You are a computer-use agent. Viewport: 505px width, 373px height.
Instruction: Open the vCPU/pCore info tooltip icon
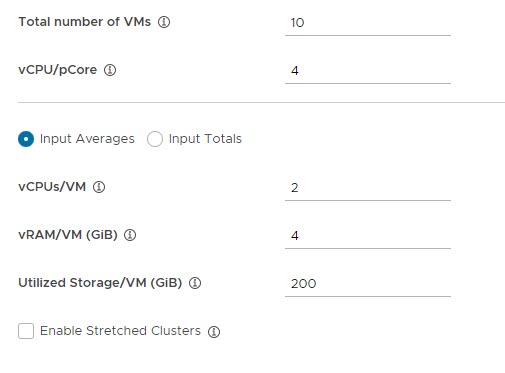(x=110, y=70)
